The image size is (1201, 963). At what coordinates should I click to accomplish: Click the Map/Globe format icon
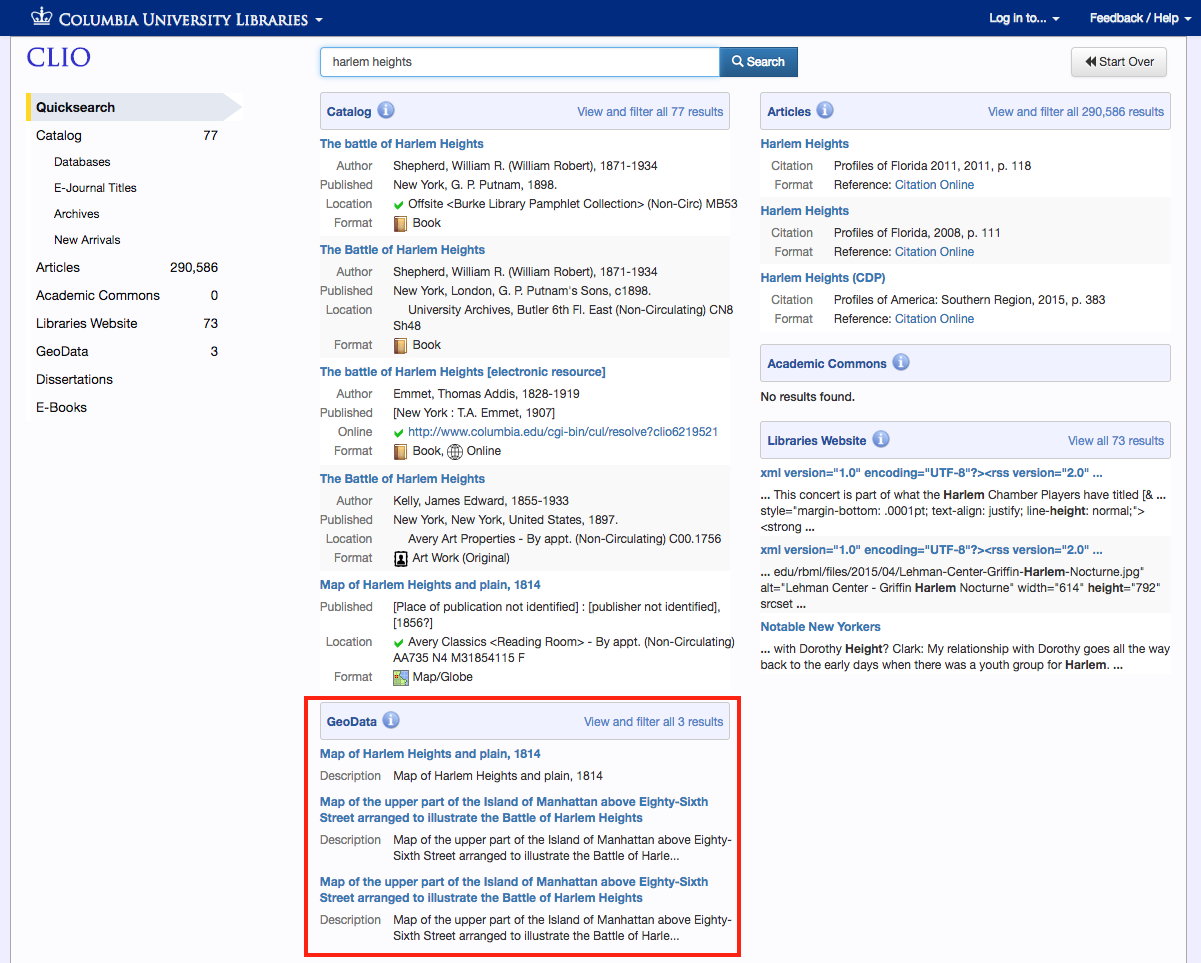pyautogui.click(x=401, y=677)
